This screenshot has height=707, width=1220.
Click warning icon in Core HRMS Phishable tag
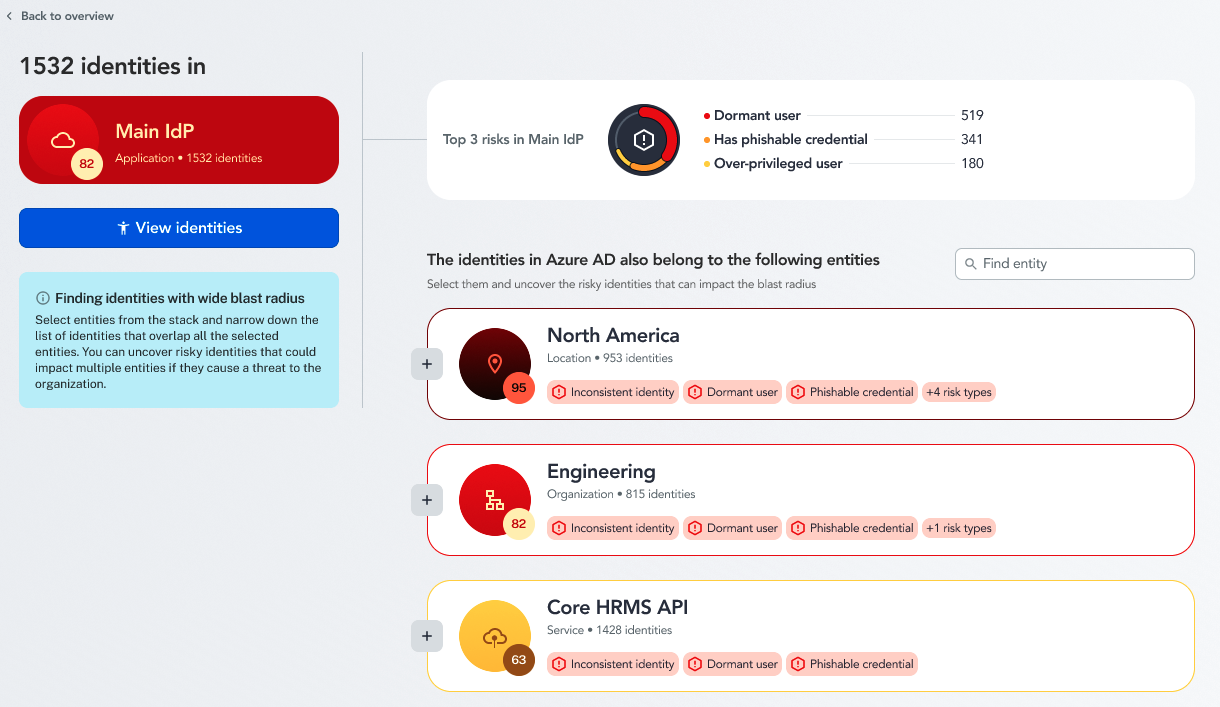point(798,664)
